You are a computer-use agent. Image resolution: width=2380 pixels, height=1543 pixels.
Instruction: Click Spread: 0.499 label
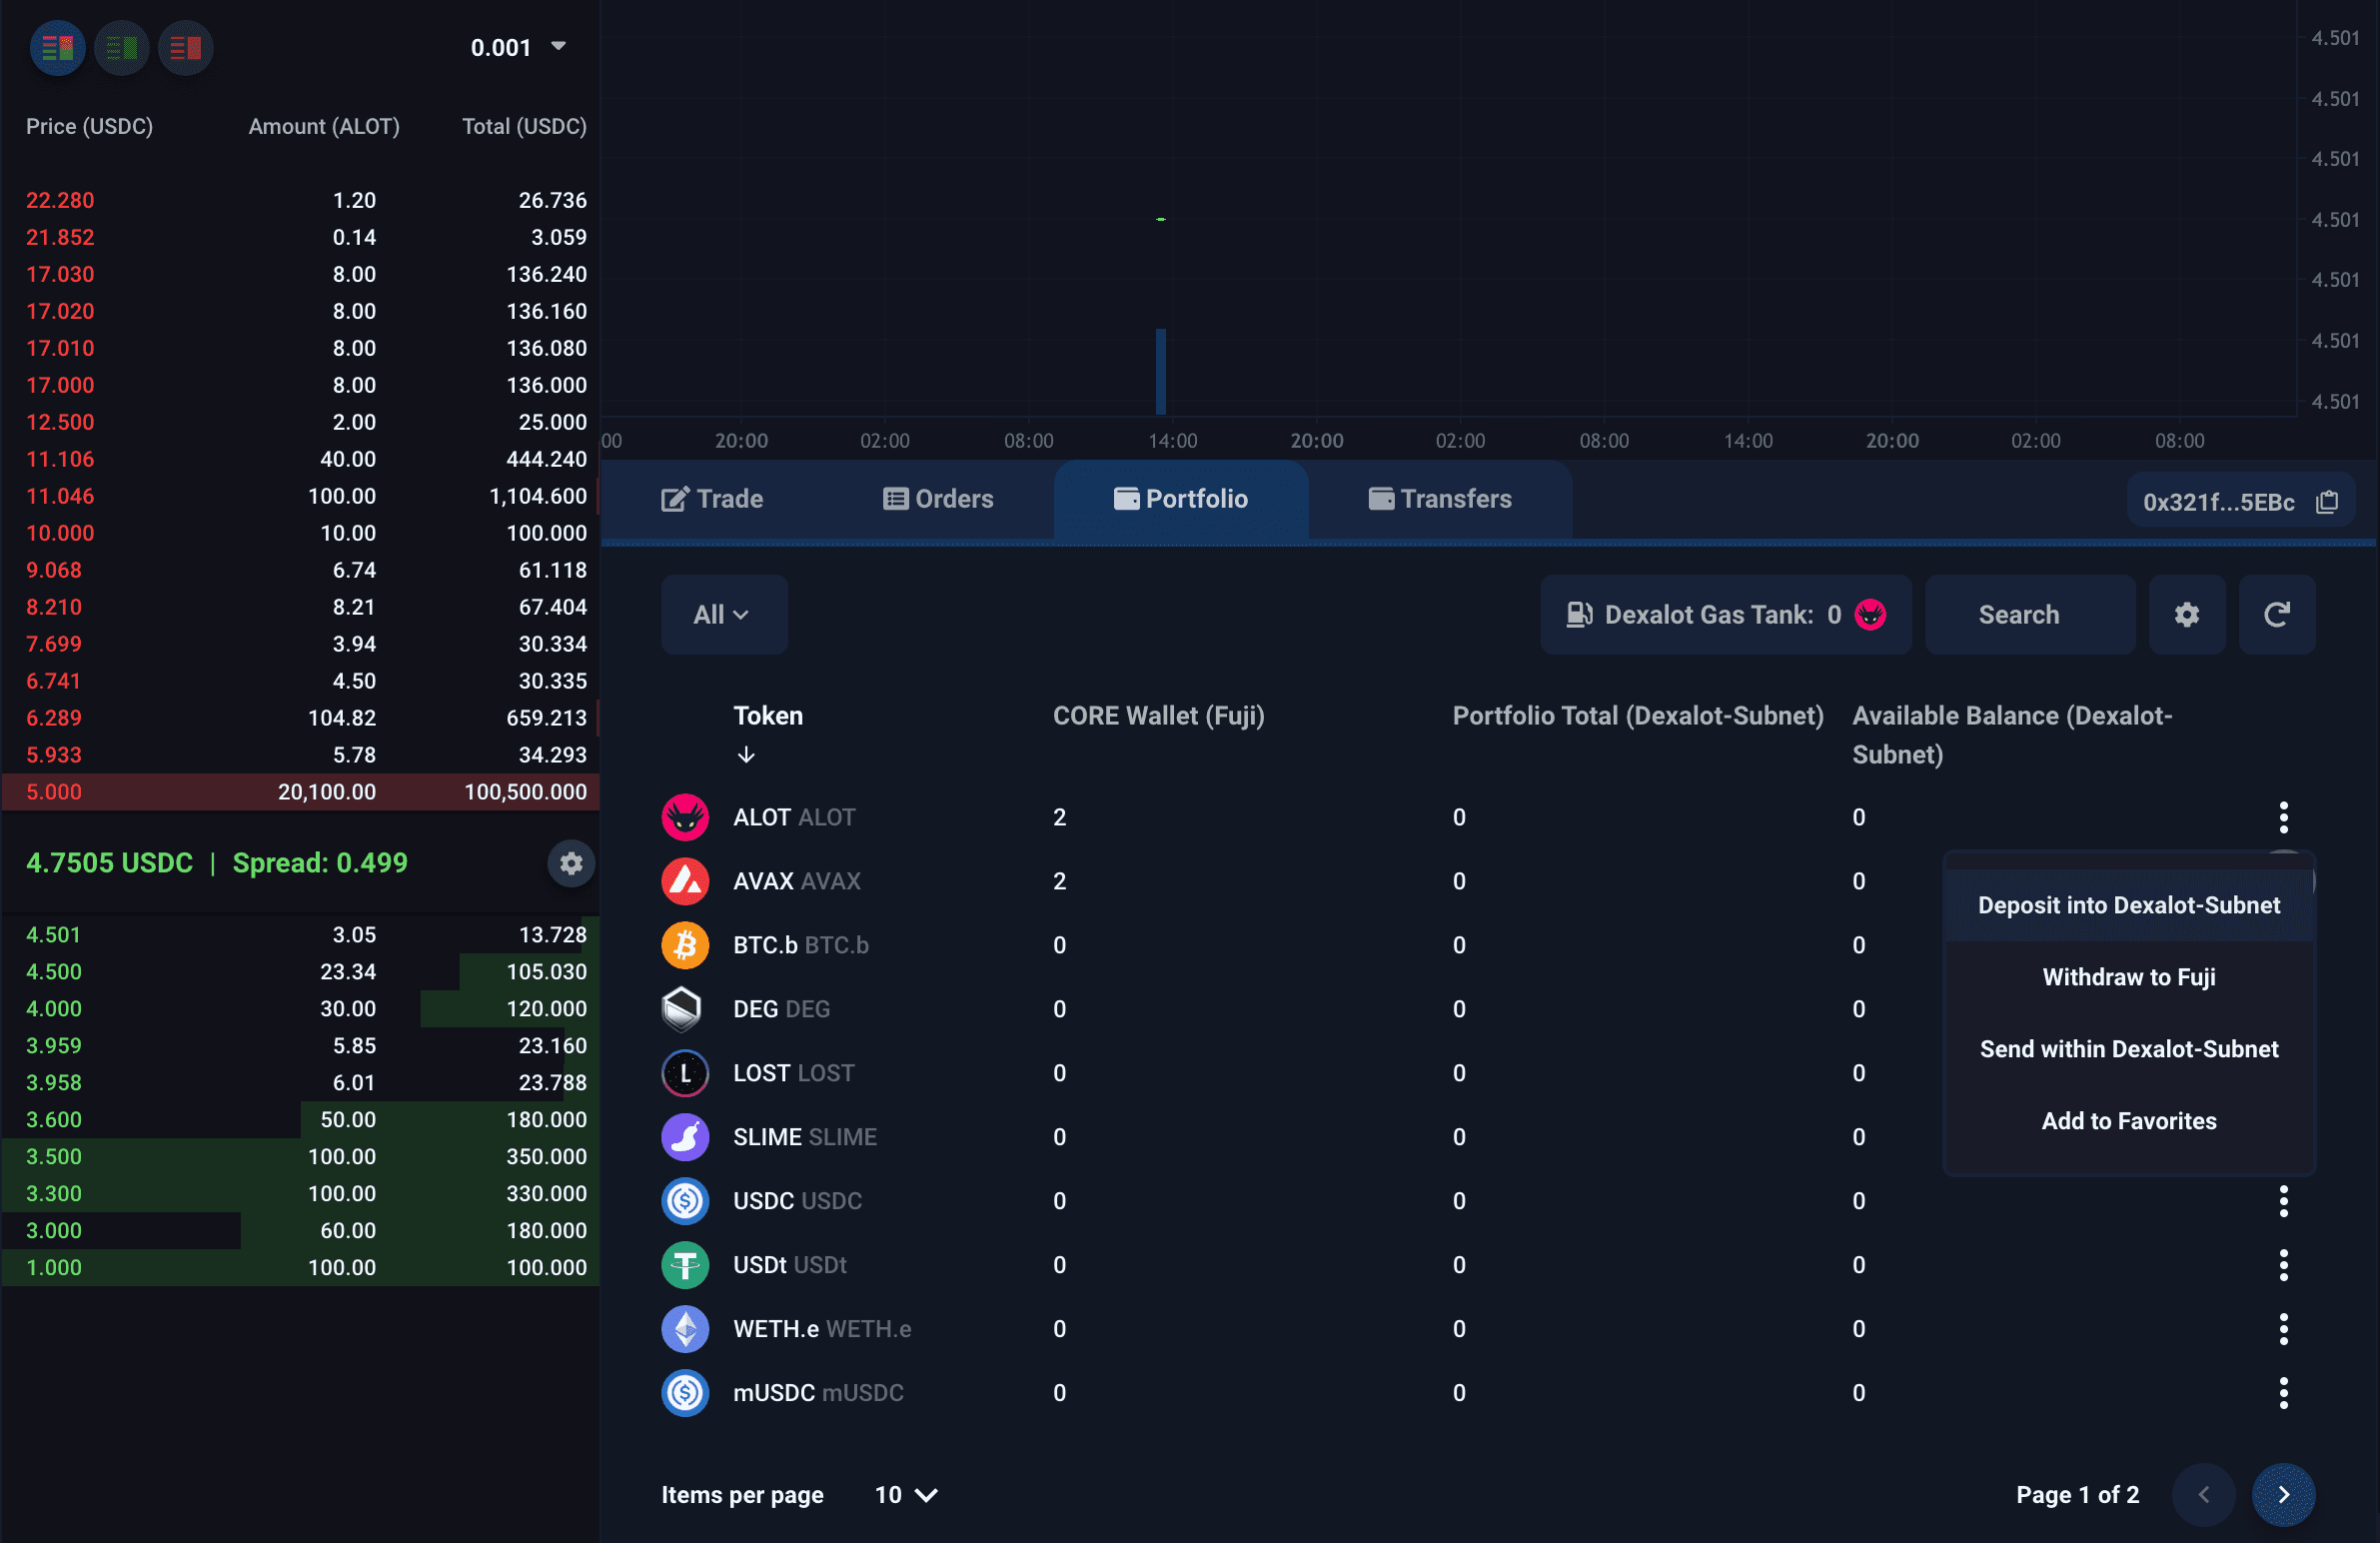320,862
